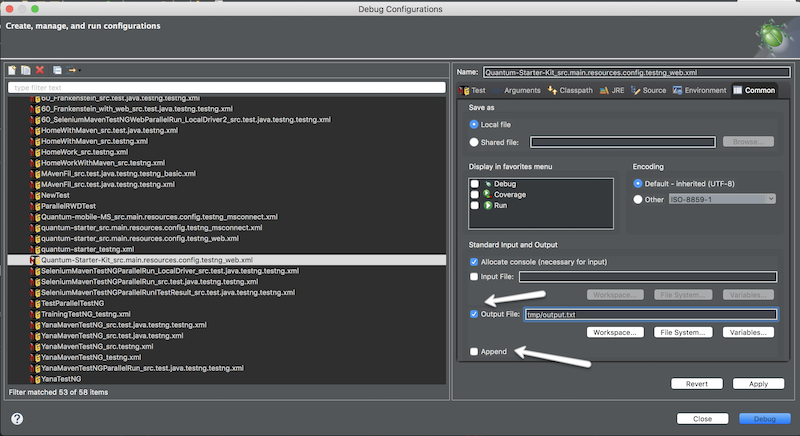800x436 pixels.
Task: Click the type filter text search field
Action: pyautogui.click(x=225, y=88)
